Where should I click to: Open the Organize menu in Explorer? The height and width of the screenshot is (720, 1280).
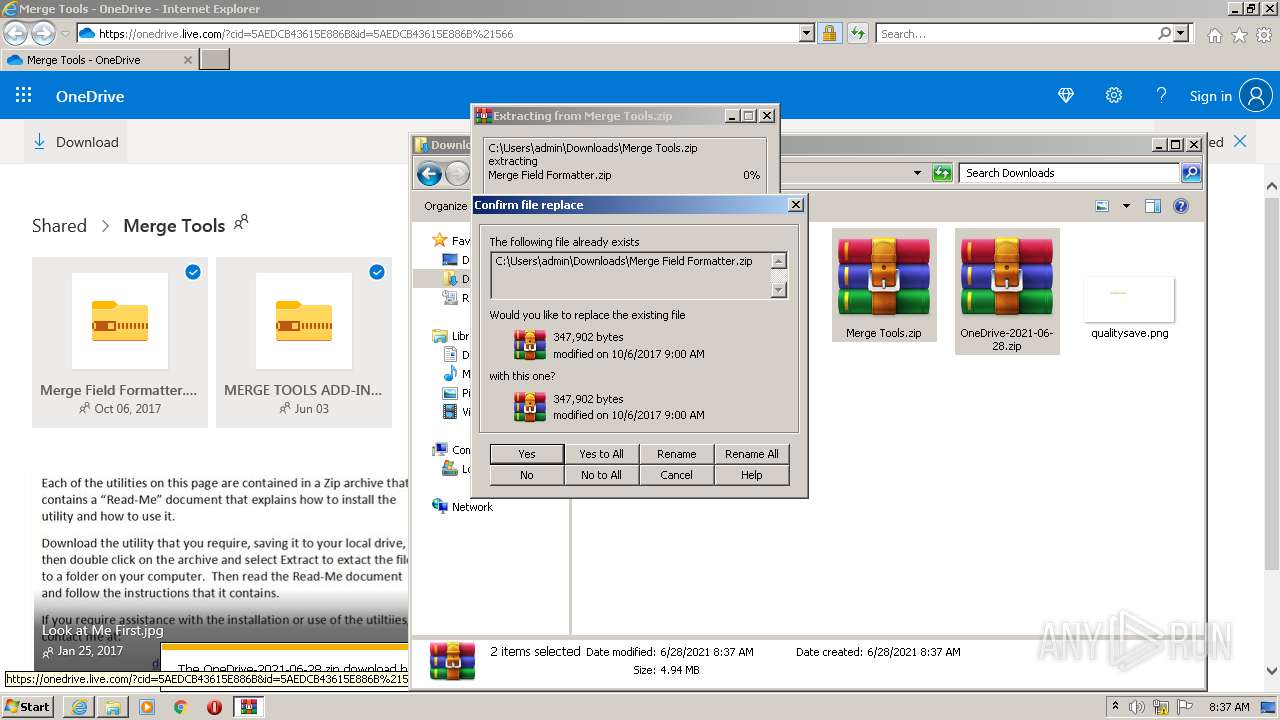(x=446, y=206)
